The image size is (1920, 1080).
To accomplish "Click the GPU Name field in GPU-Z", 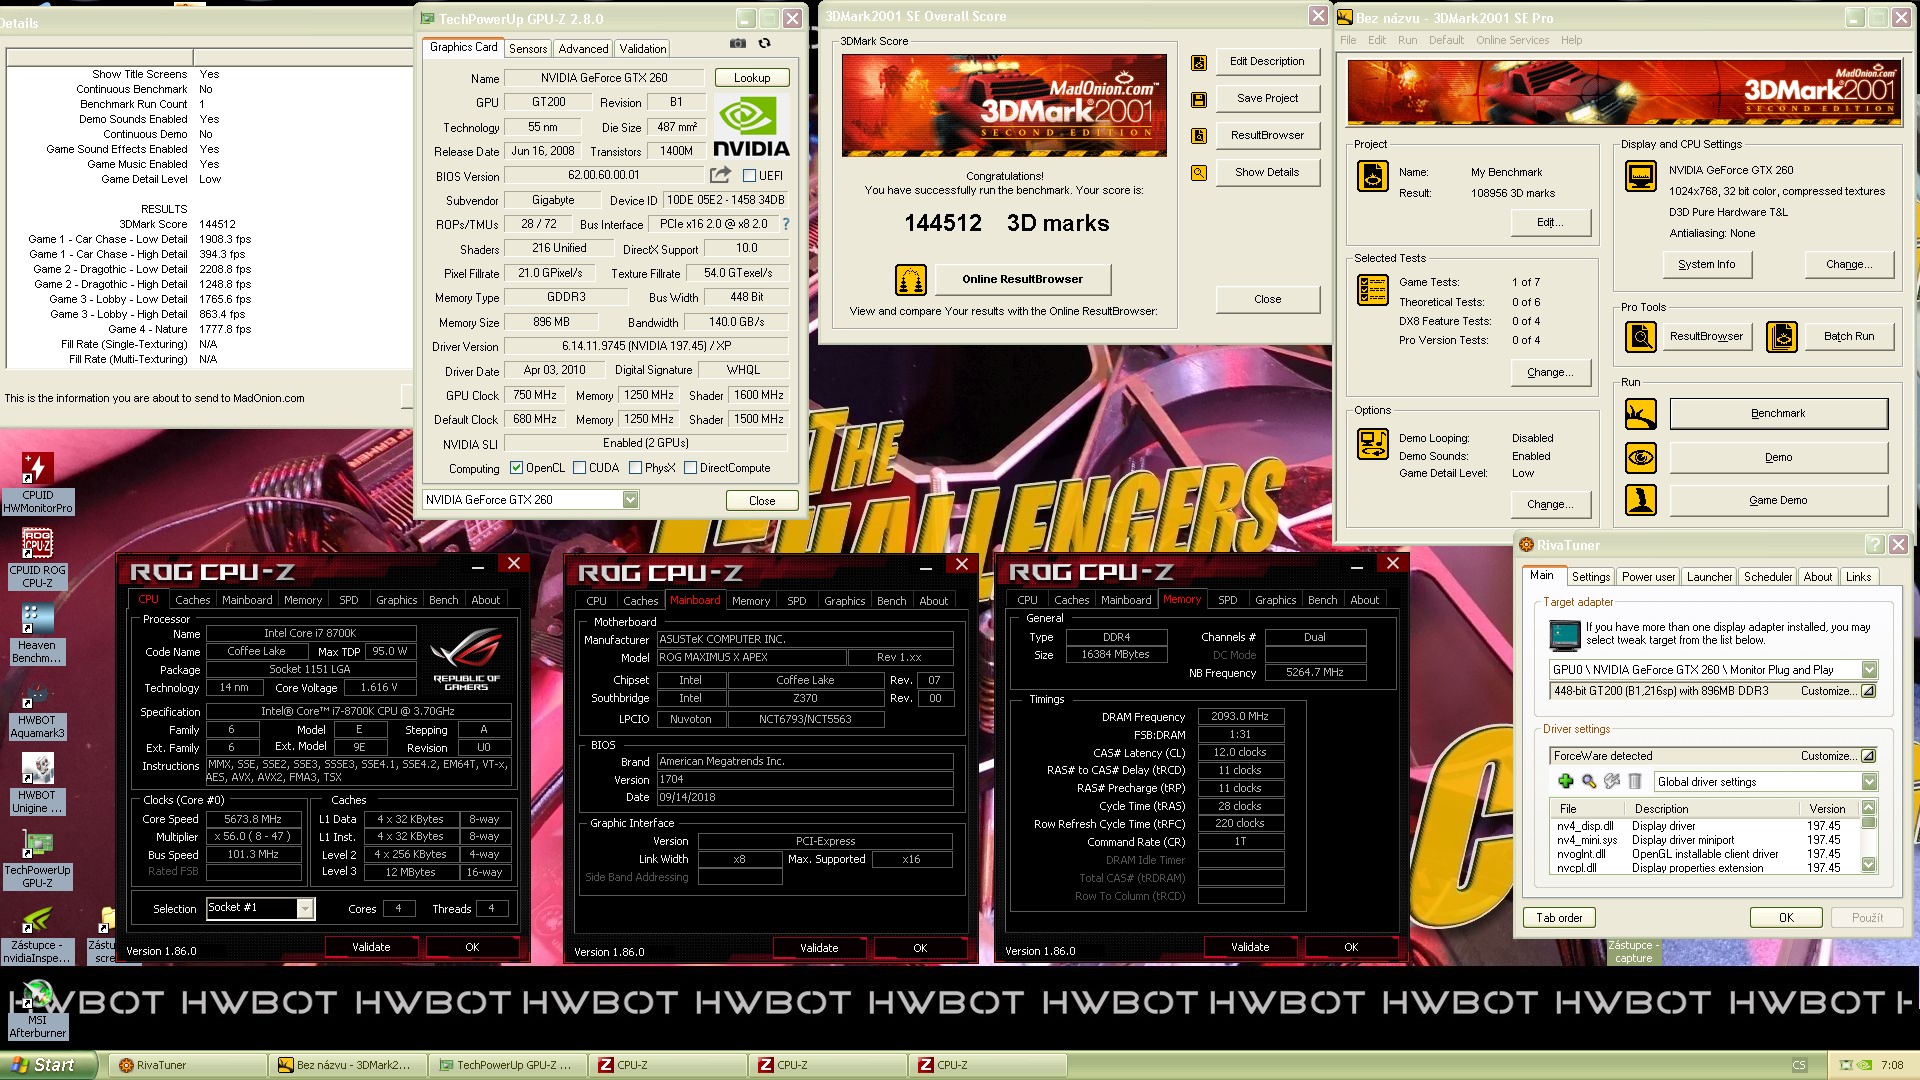I will click(603, 78).
